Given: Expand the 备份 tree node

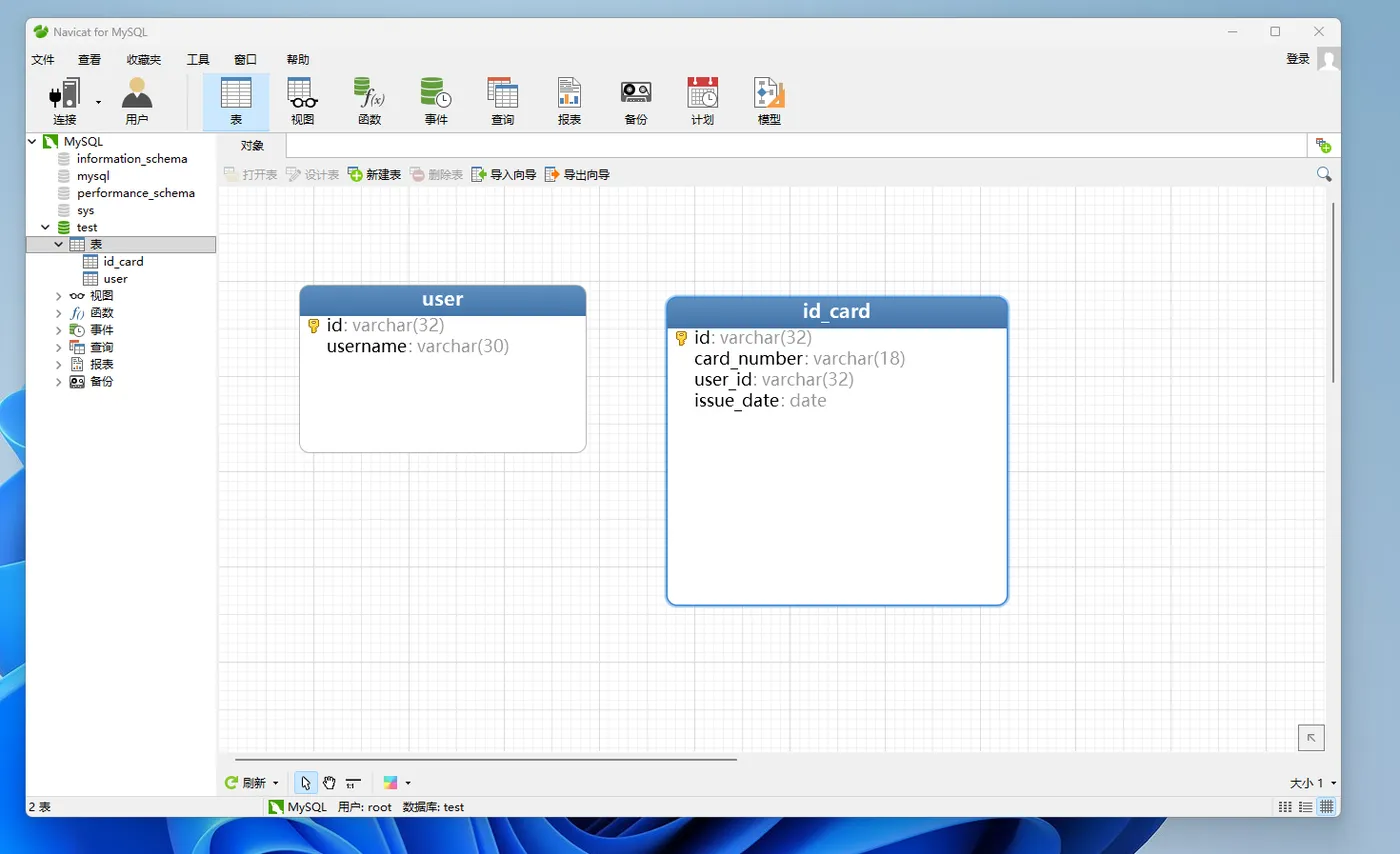Looking at the screenshot, I should 59,381.
